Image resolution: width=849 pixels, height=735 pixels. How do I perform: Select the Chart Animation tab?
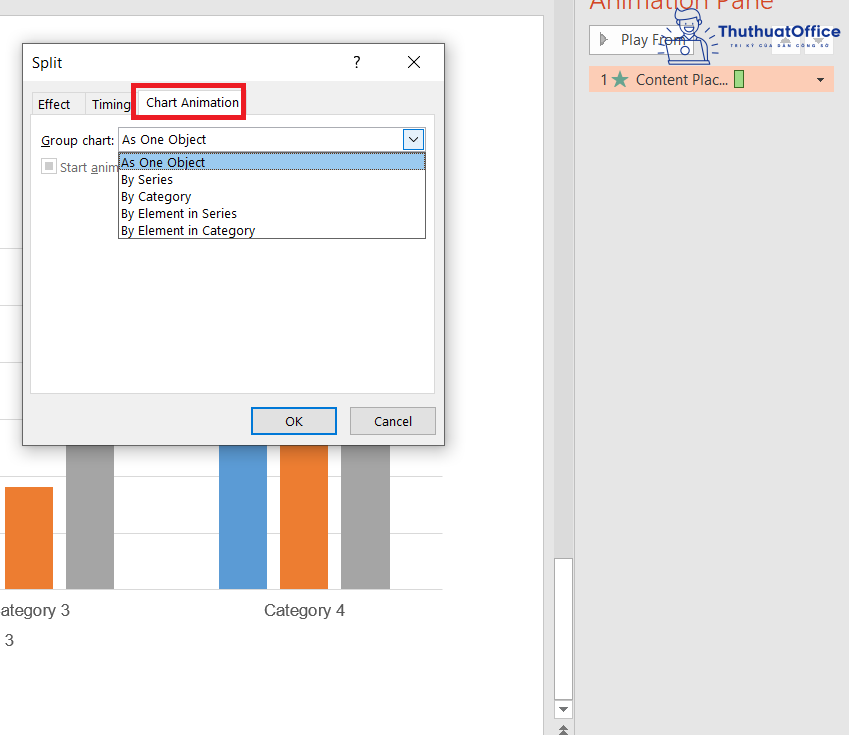coord(192,102)
